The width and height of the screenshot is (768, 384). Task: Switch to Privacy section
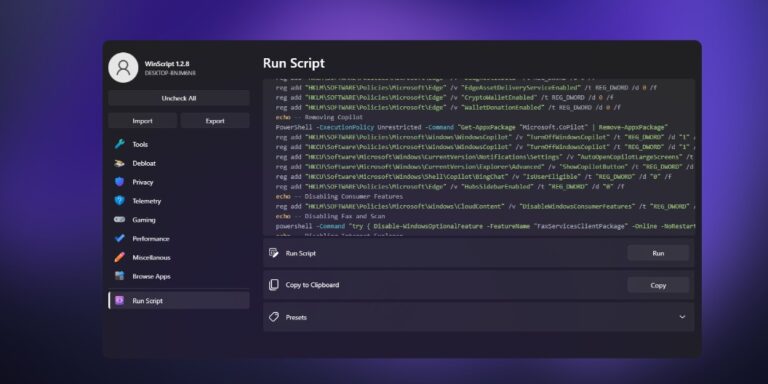tap(179, 182)
